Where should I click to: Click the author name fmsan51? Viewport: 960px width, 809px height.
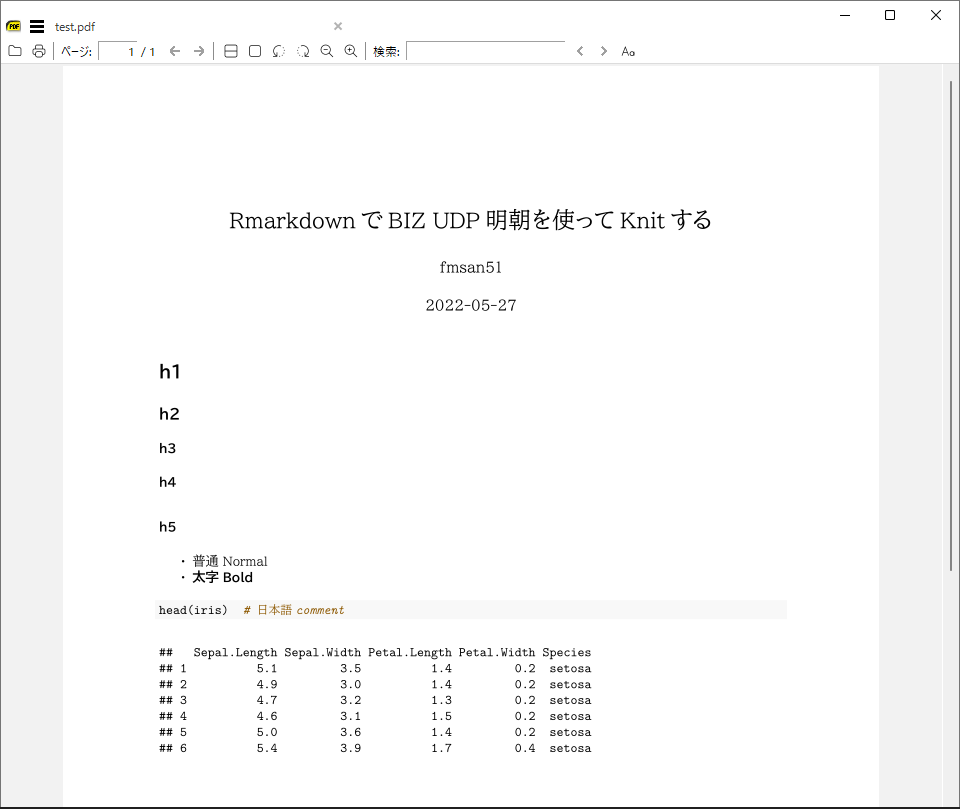(471, 268)
